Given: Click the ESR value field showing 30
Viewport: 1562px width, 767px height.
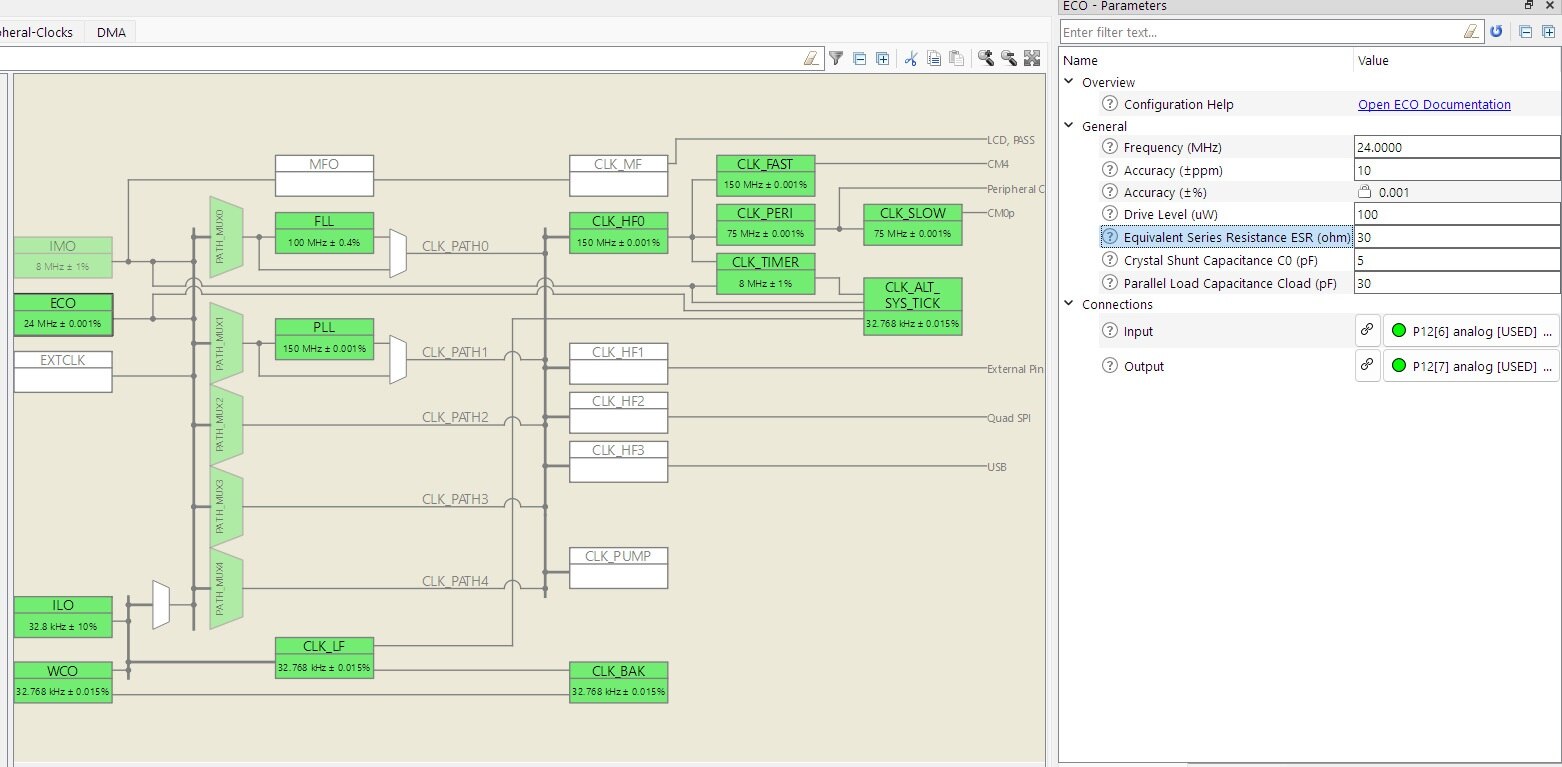Looking at the screenshot, I should tap(1457, 237).
